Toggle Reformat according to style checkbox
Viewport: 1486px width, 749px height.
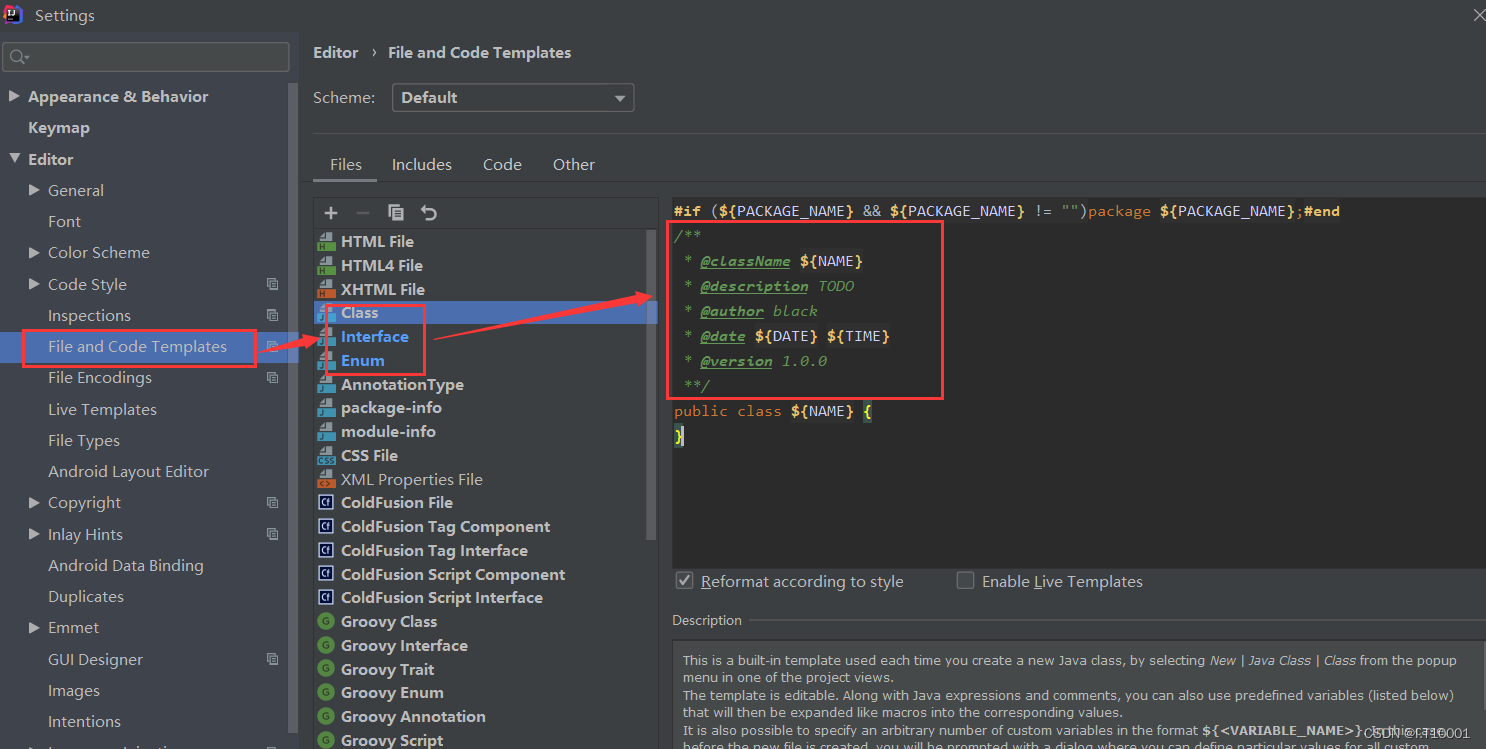[685, 581]
